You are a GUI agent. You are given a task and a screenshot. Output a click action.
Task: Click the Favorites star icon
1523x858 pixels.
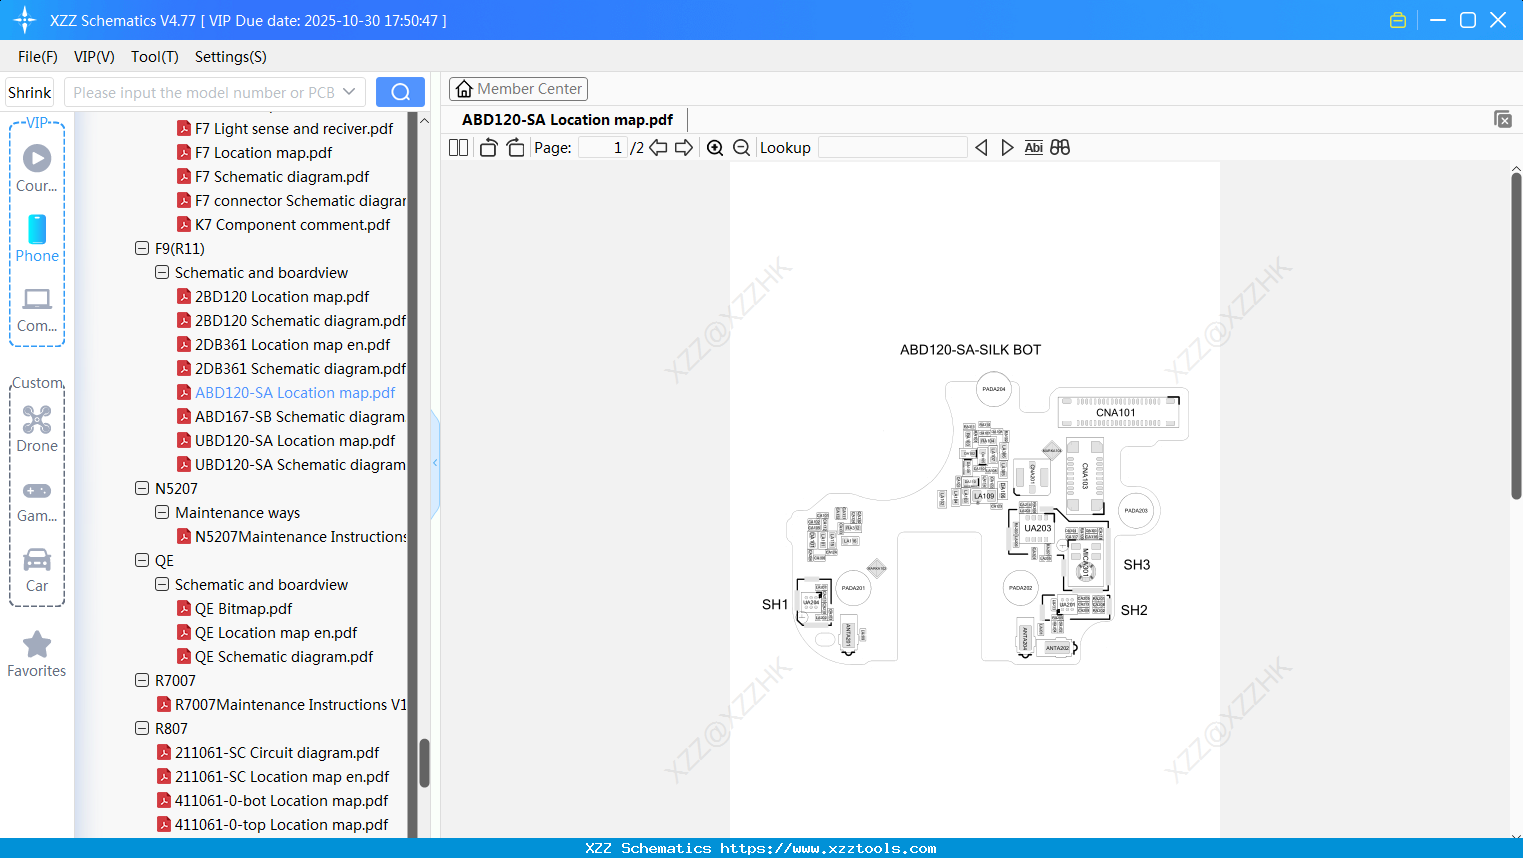pyautogui.click(x=37, y=644)
